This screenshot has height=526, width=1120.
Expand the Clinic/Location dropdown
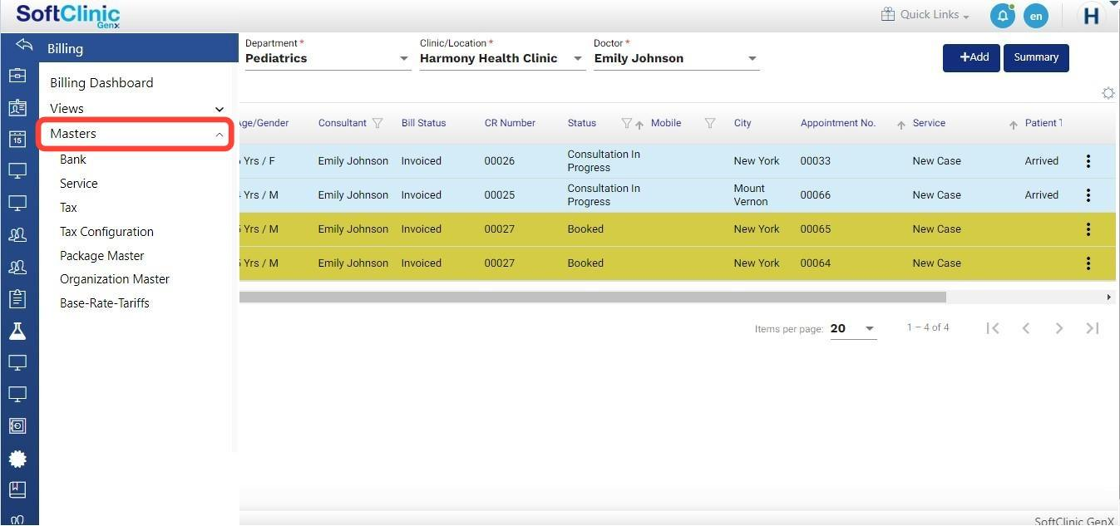502,59
